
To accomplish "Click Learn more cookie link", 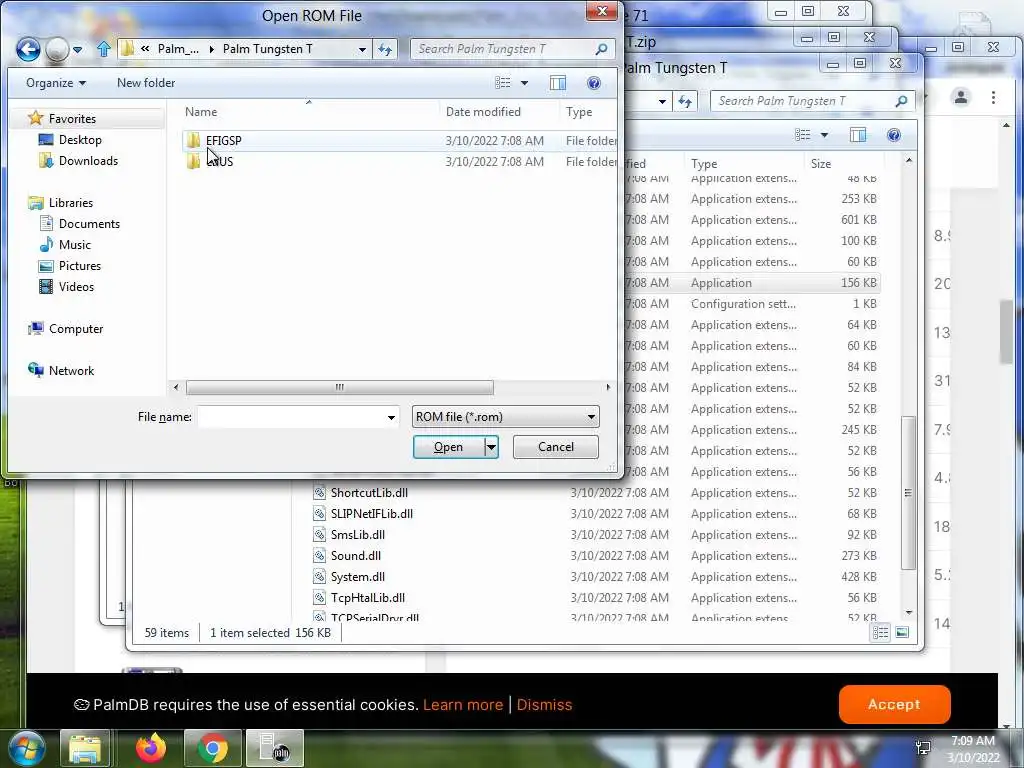I will point(462,705).
